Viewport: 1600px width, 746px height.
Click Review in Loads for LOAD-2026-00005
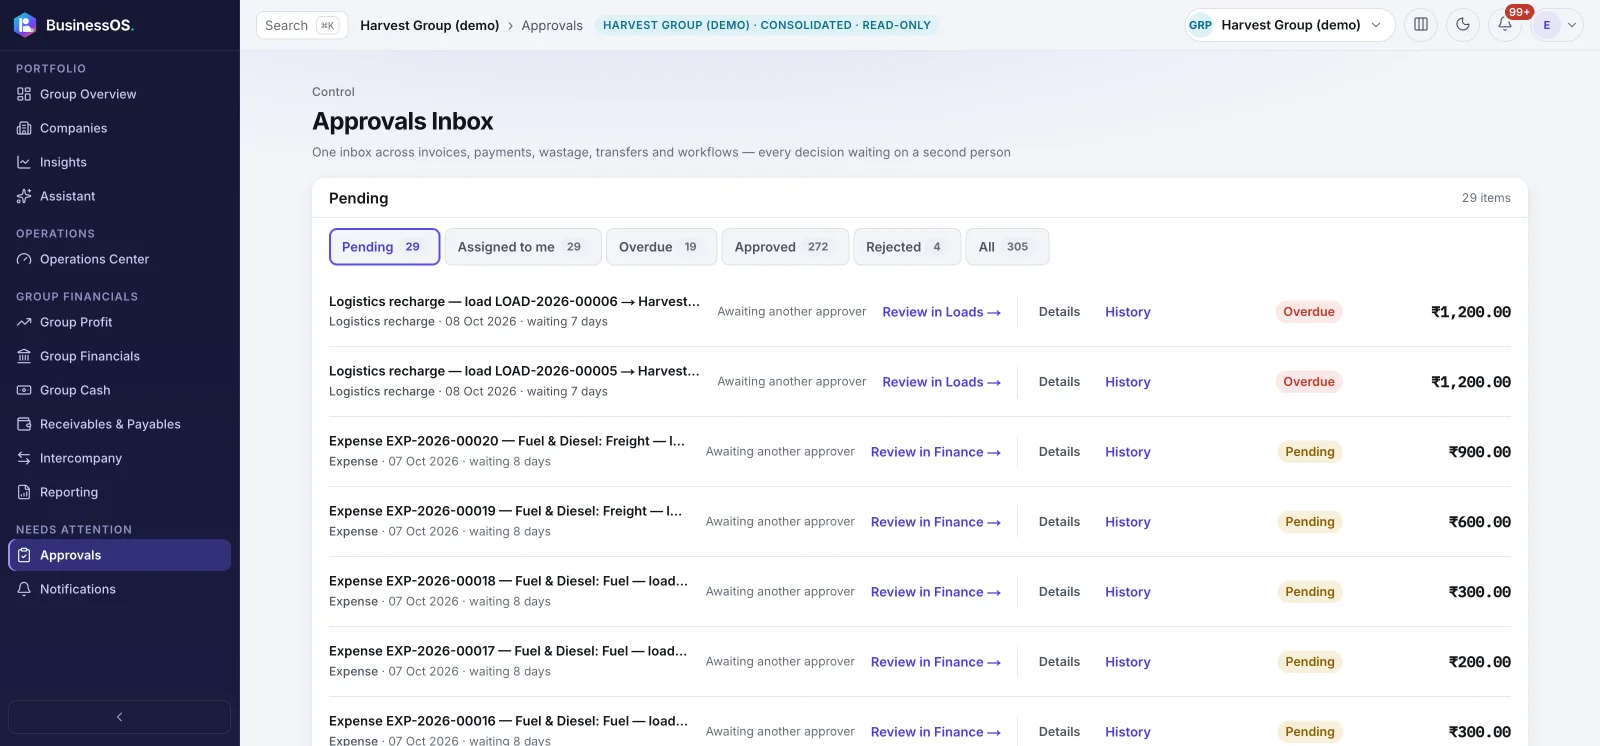tap(941, 382)
